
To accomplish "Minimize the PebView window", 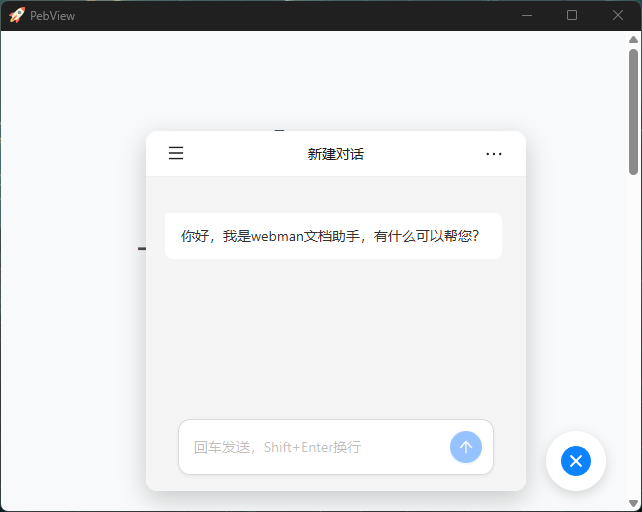I will tap(526, 15).
